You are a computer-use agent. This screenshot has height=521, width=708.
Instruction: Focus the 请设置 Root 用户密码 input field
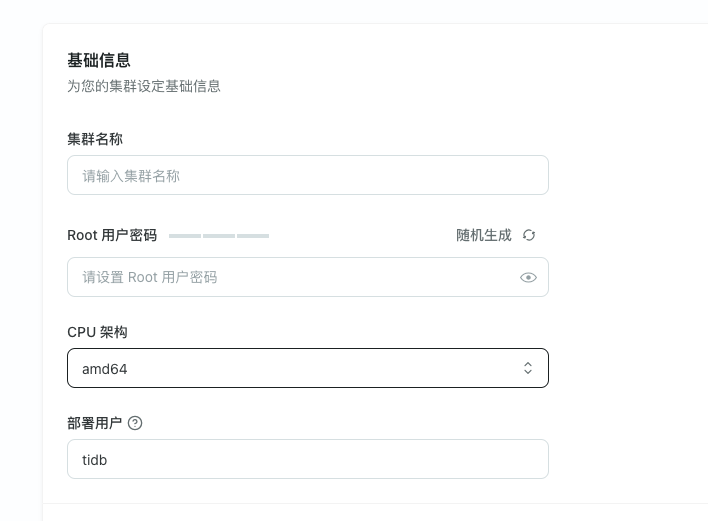coord(290,277)
